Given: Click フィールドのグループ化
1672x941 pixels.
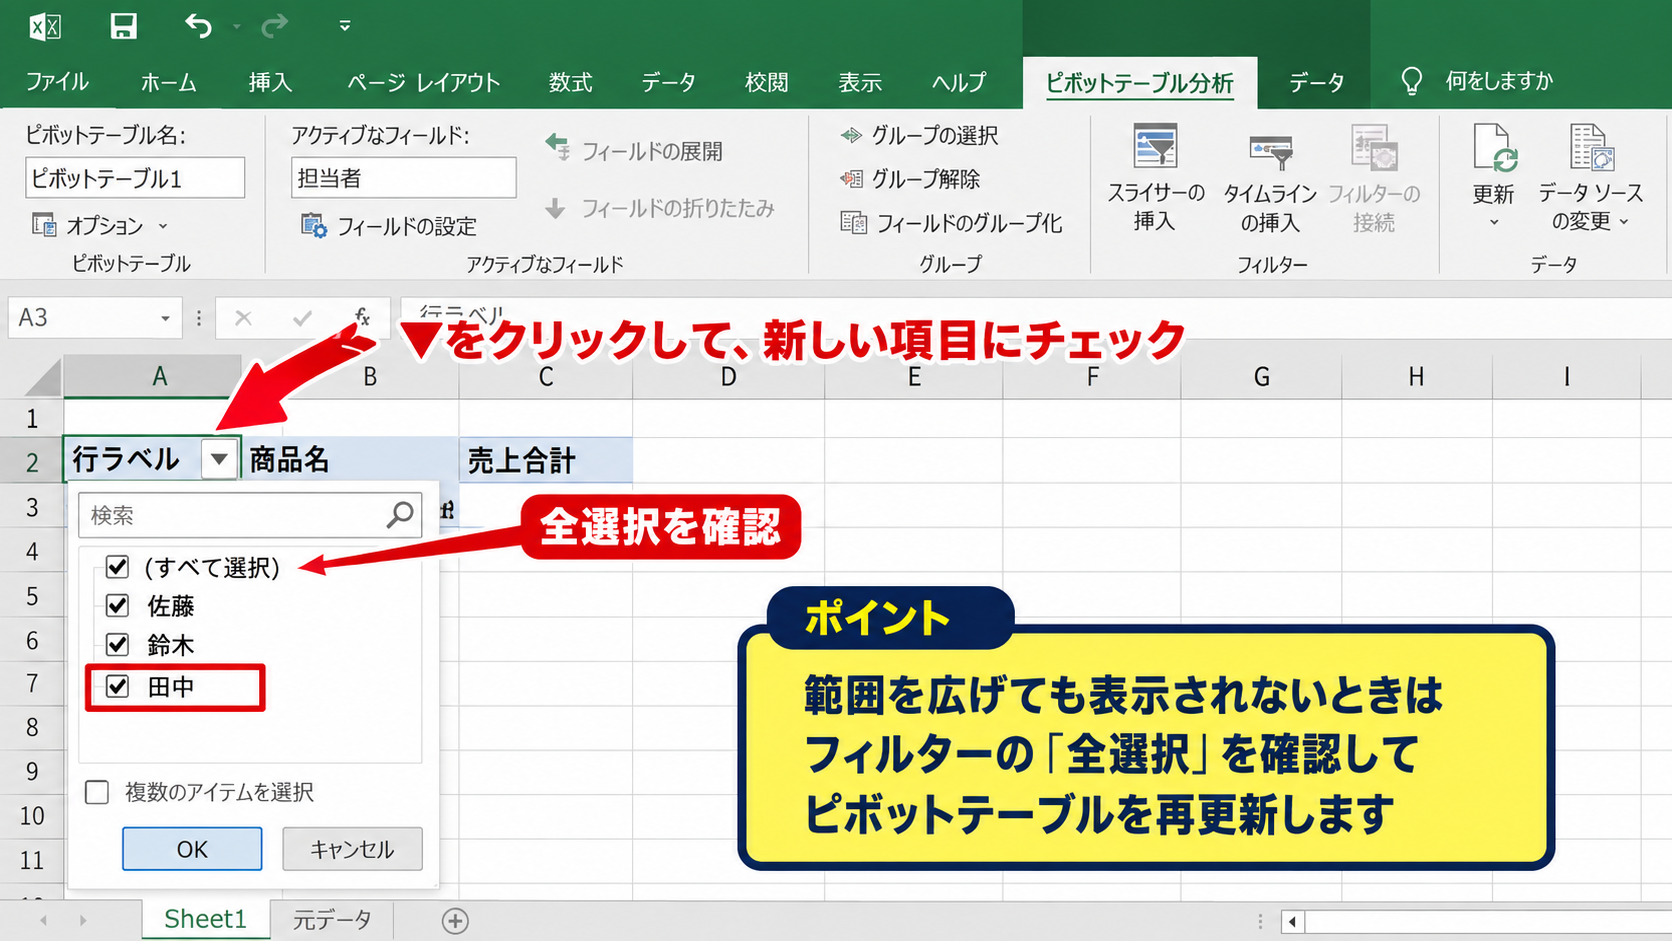Looking at the screenshot, I should (951, 223).
